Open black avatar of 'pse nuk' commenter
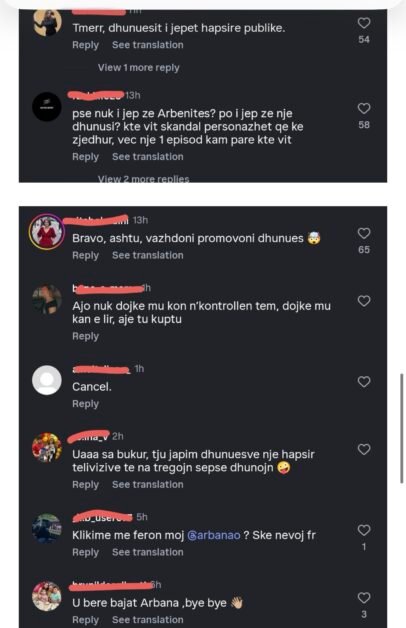The width and height of the screenshot is (406, 628). [47, 107]
